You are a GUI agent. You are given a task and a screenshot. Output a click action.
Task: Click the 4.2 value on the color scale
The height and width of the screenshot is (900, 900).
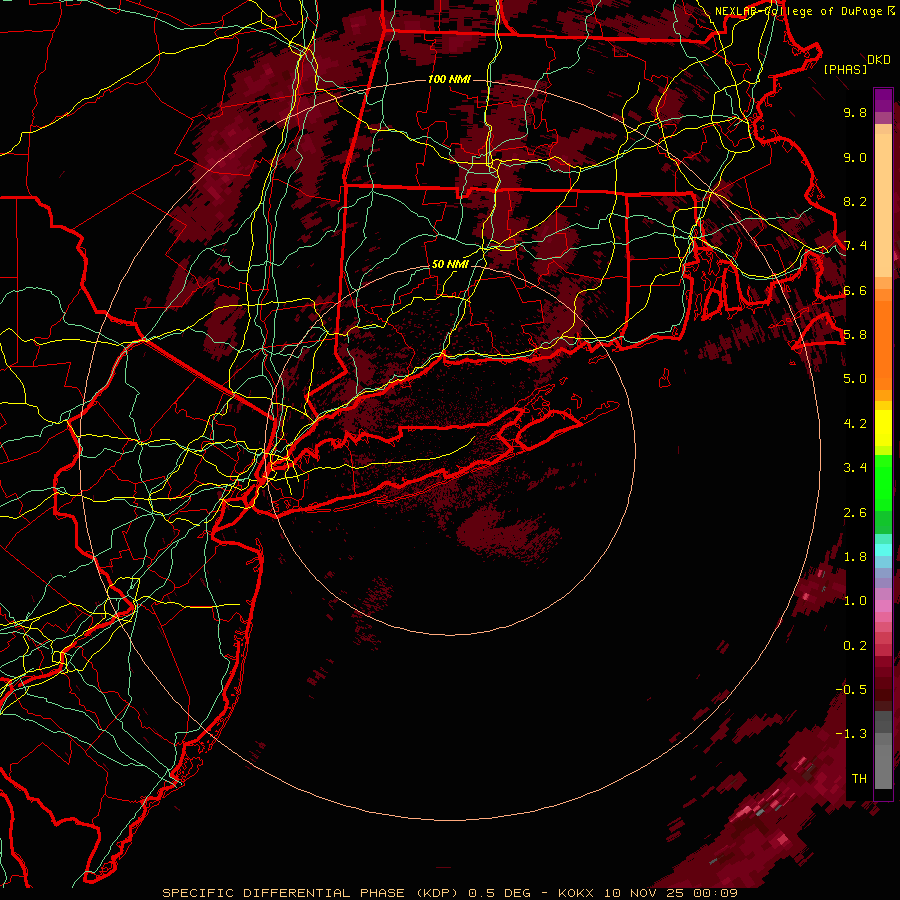(x=855, y=424)
